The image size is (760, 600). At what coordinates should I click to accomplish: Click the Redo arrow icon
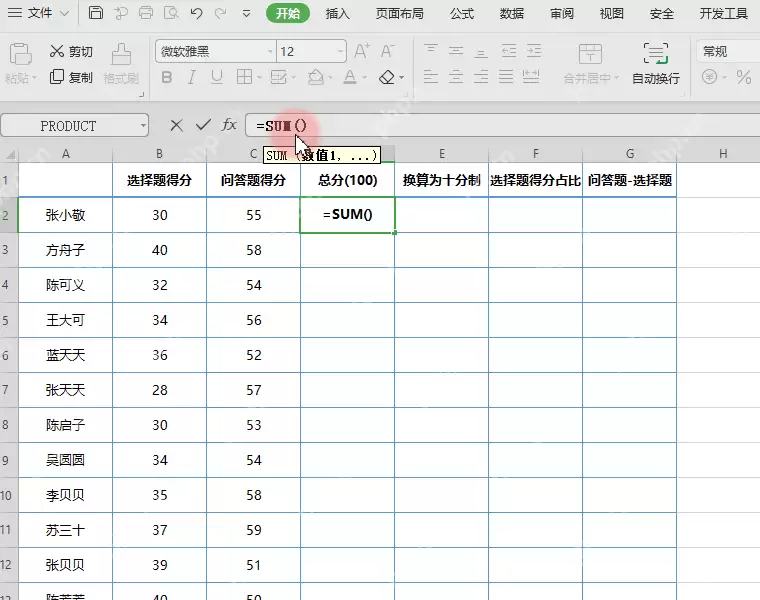(x=221, y=13)
